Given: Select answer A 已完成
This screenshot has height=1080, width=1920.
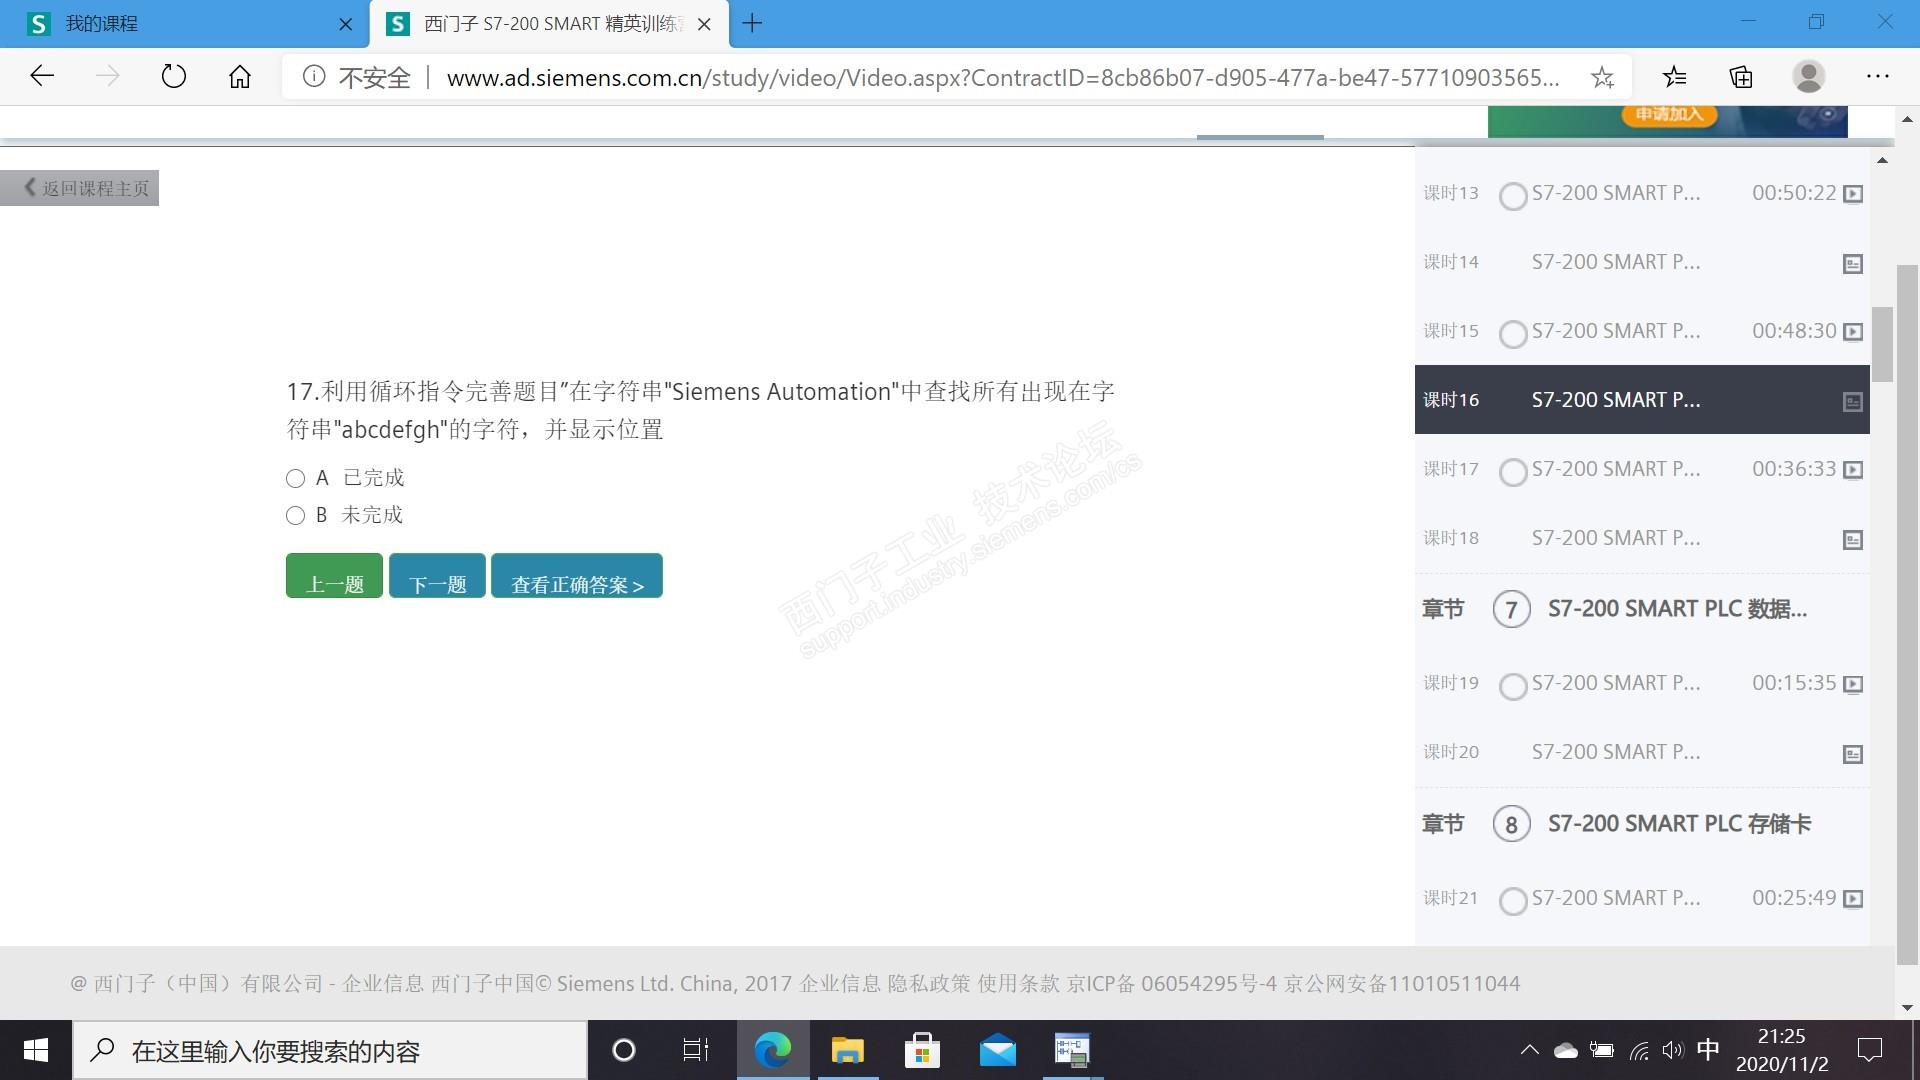Looking at the screenshot, I should click(295, 479).
